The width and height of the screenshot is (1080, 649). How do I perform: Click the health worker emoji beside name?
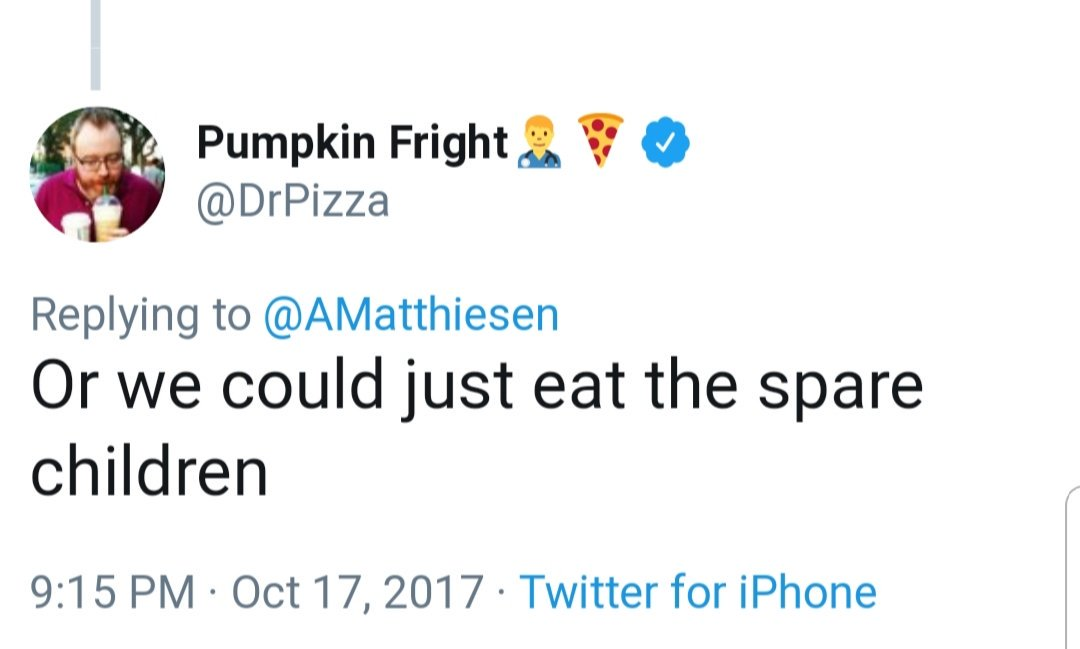pos(540,142)
